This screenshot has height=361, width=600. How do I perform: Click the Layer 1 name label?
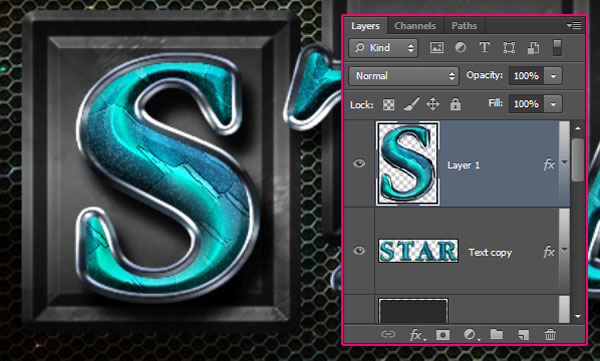(x=463, y=165)
